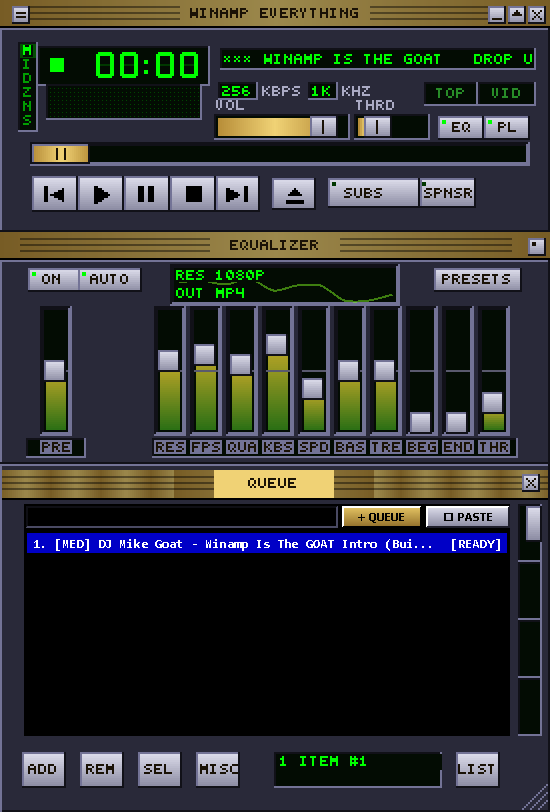
Task: Click the END equalizer slider knob
Action: click(x=456, y=423)
